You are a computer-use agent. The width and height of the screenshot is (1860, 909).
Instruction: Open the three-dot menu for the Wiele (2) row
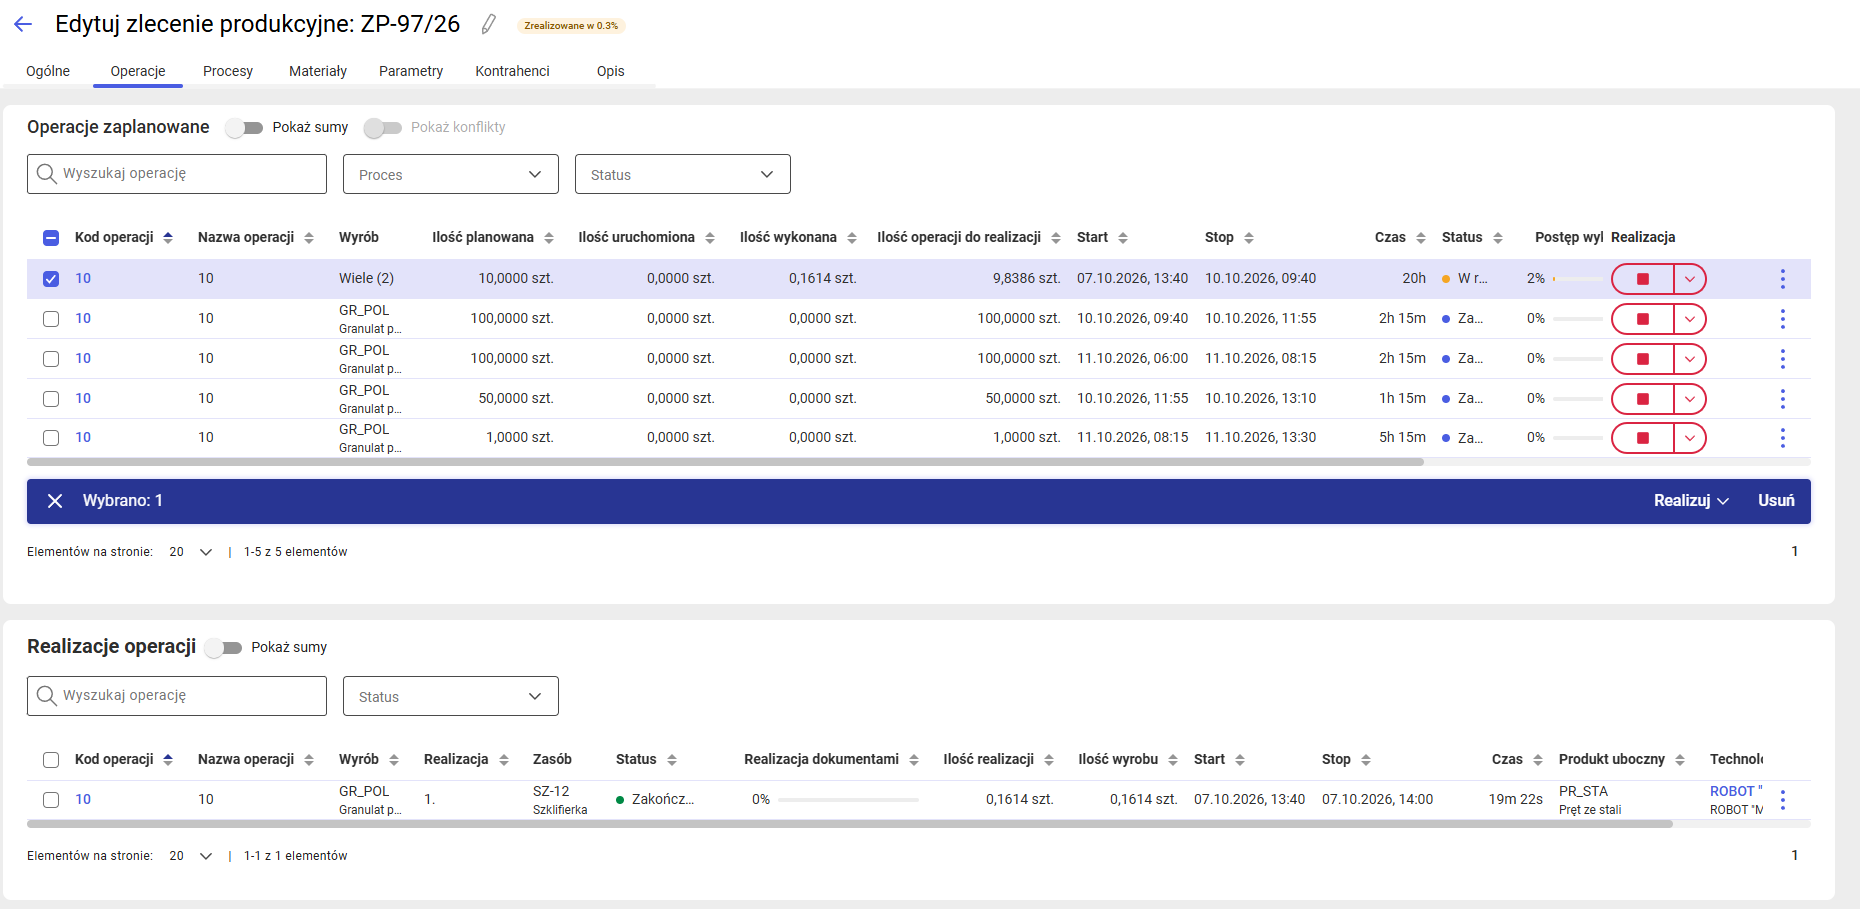(x=1782, y=279)
